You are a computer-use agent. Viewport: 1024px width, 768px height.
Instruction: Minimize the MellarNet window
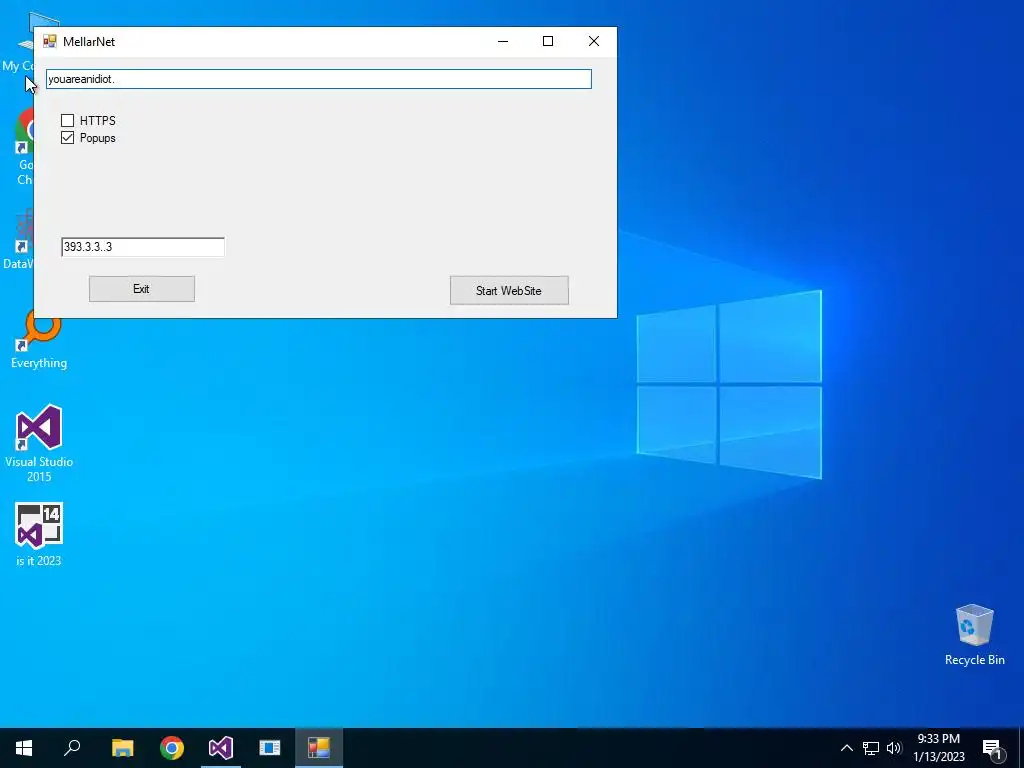pos(503,41)
